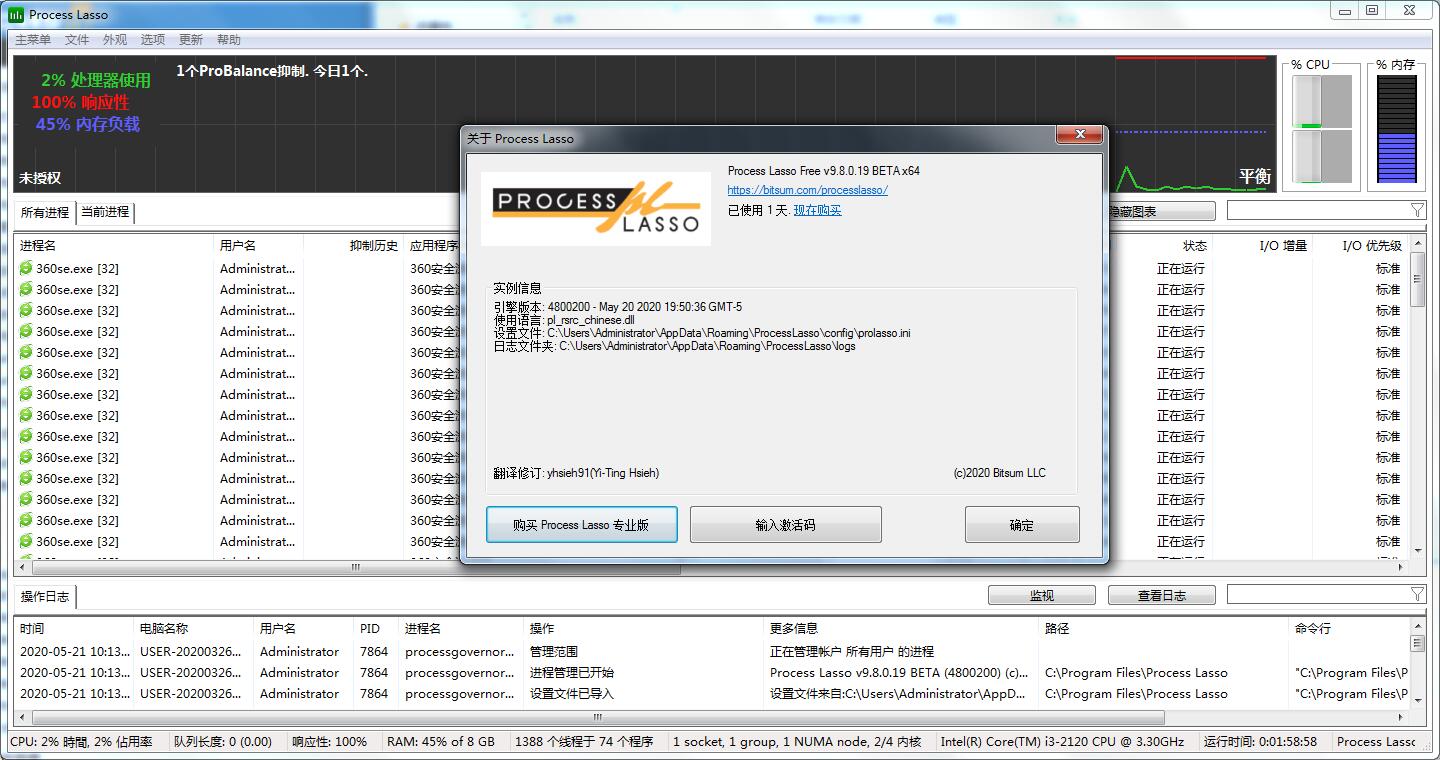Click the 现在购买 link
1440x760 pixels.
point(818,210)
